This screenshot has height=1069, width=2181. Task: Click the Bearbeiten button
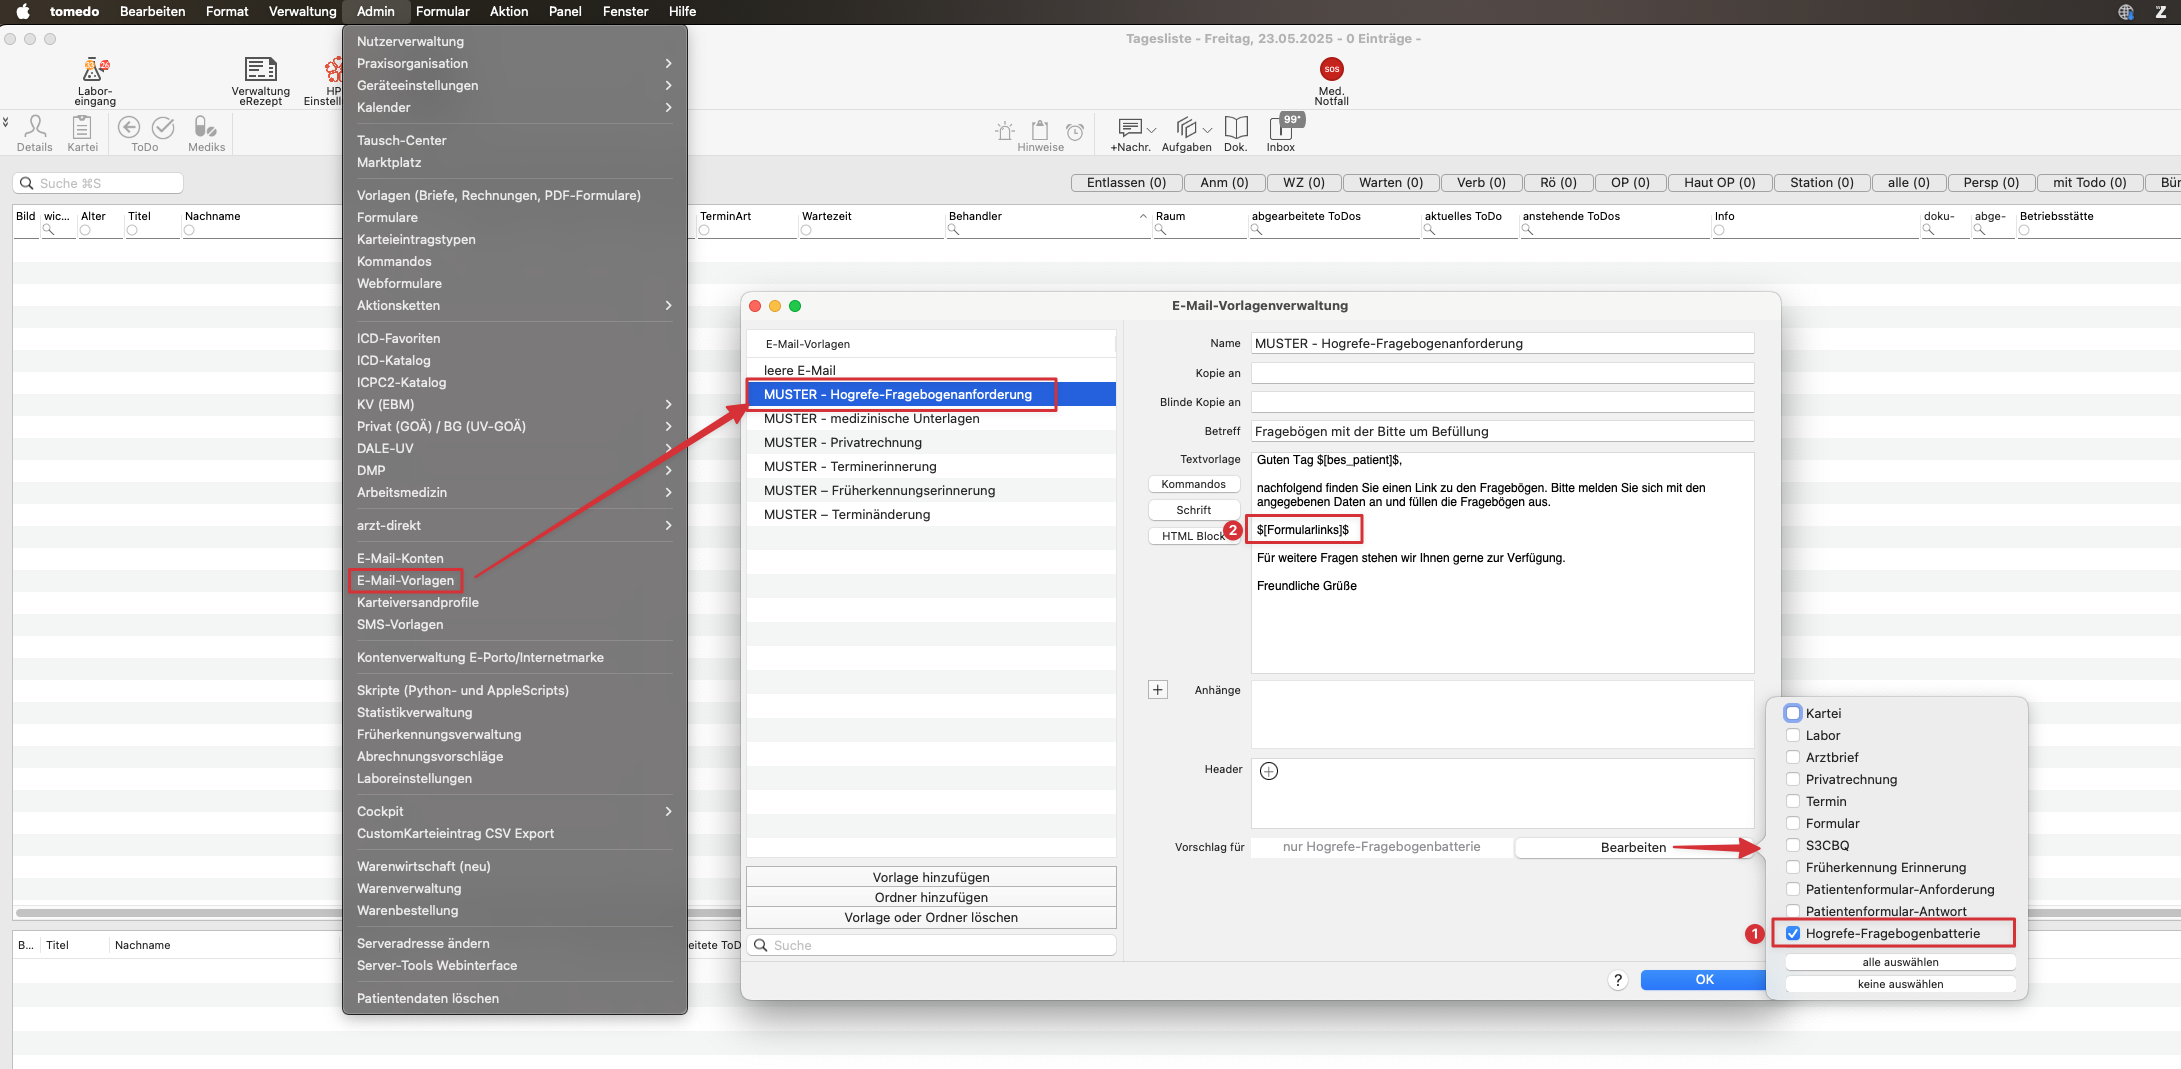[x=1633, y=847]
